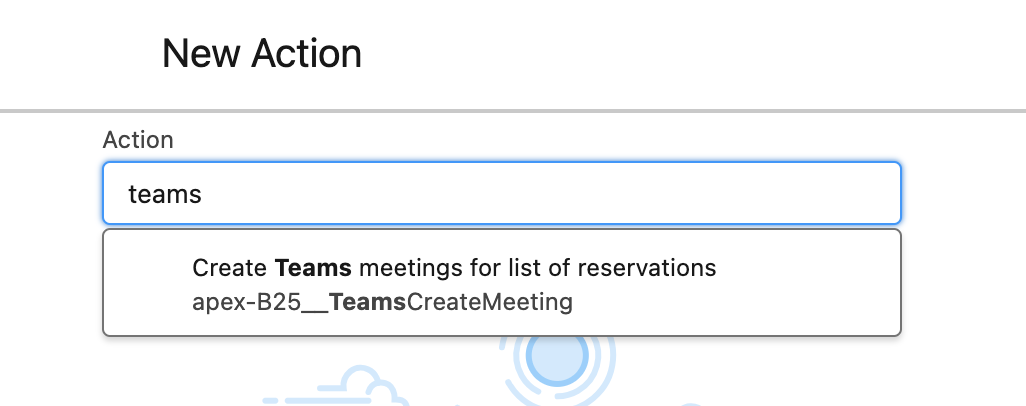Image resolution: width=1026 pixels, height=406 pixels.
Task: Click the bold Teams word in the suggestion title
Action: 313,269
